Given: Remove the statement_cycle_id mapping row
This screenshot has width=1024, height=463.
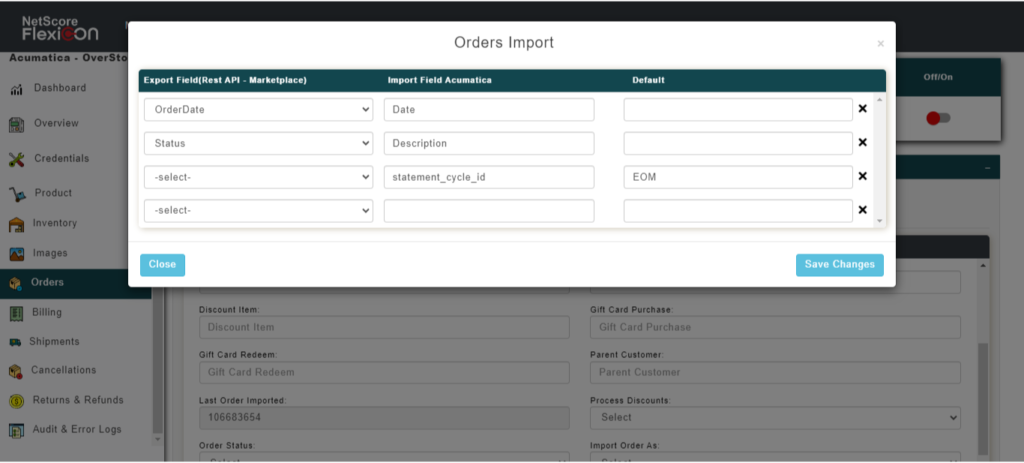Looking at the screenshot, I should click(862, 177).
